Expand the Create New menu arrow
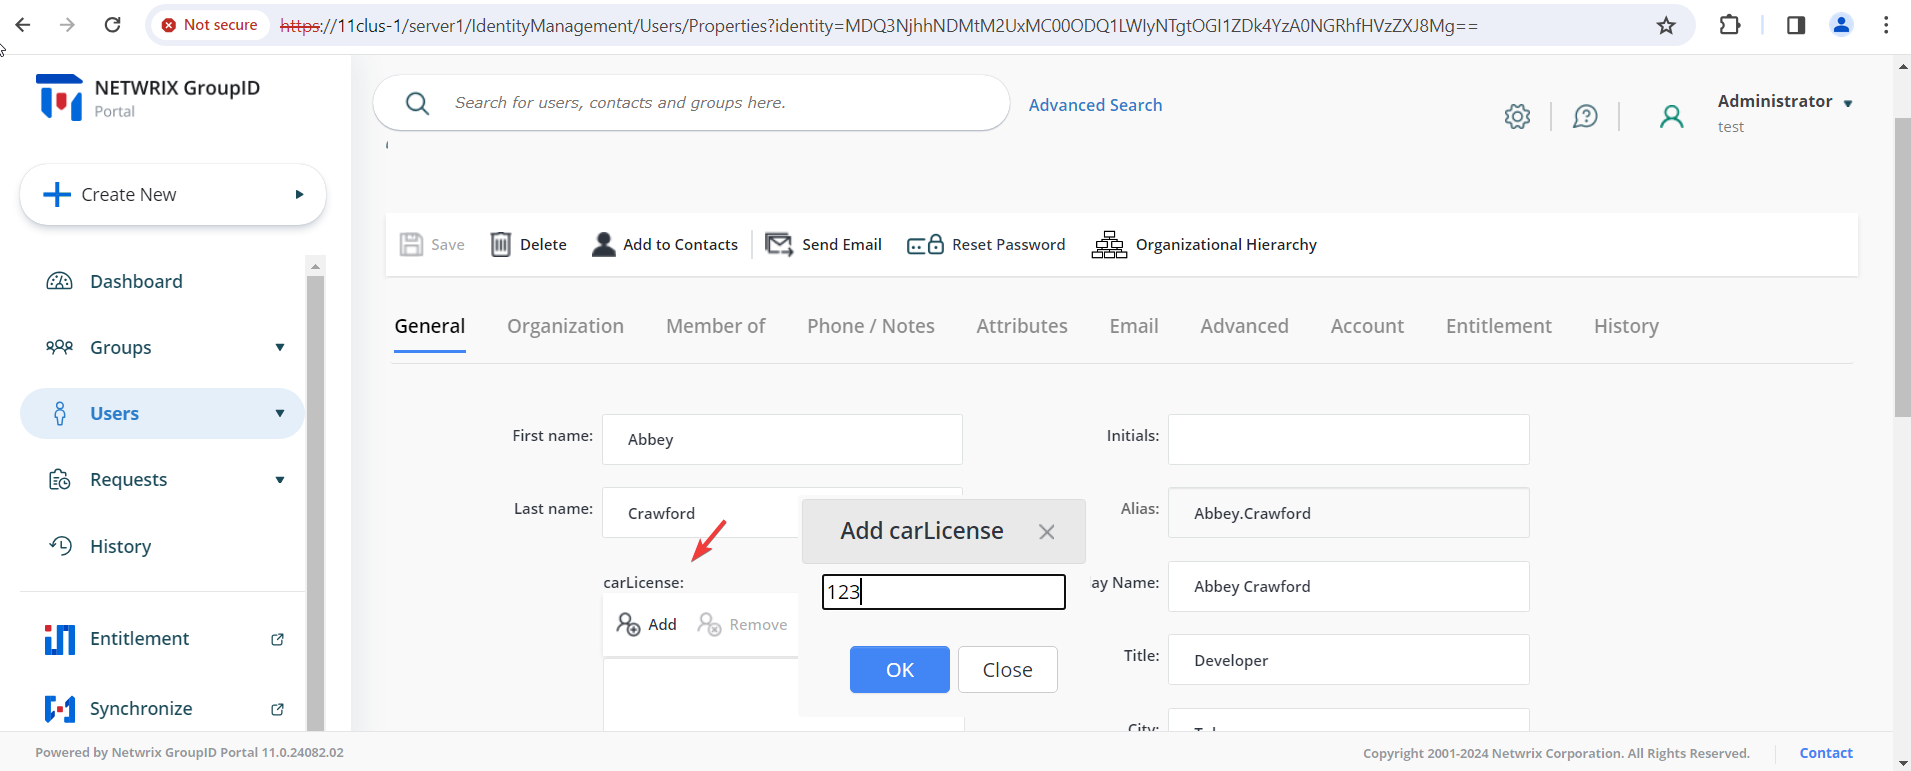Viewport: 1911px width, 771px height. click(x=299, y=194)
